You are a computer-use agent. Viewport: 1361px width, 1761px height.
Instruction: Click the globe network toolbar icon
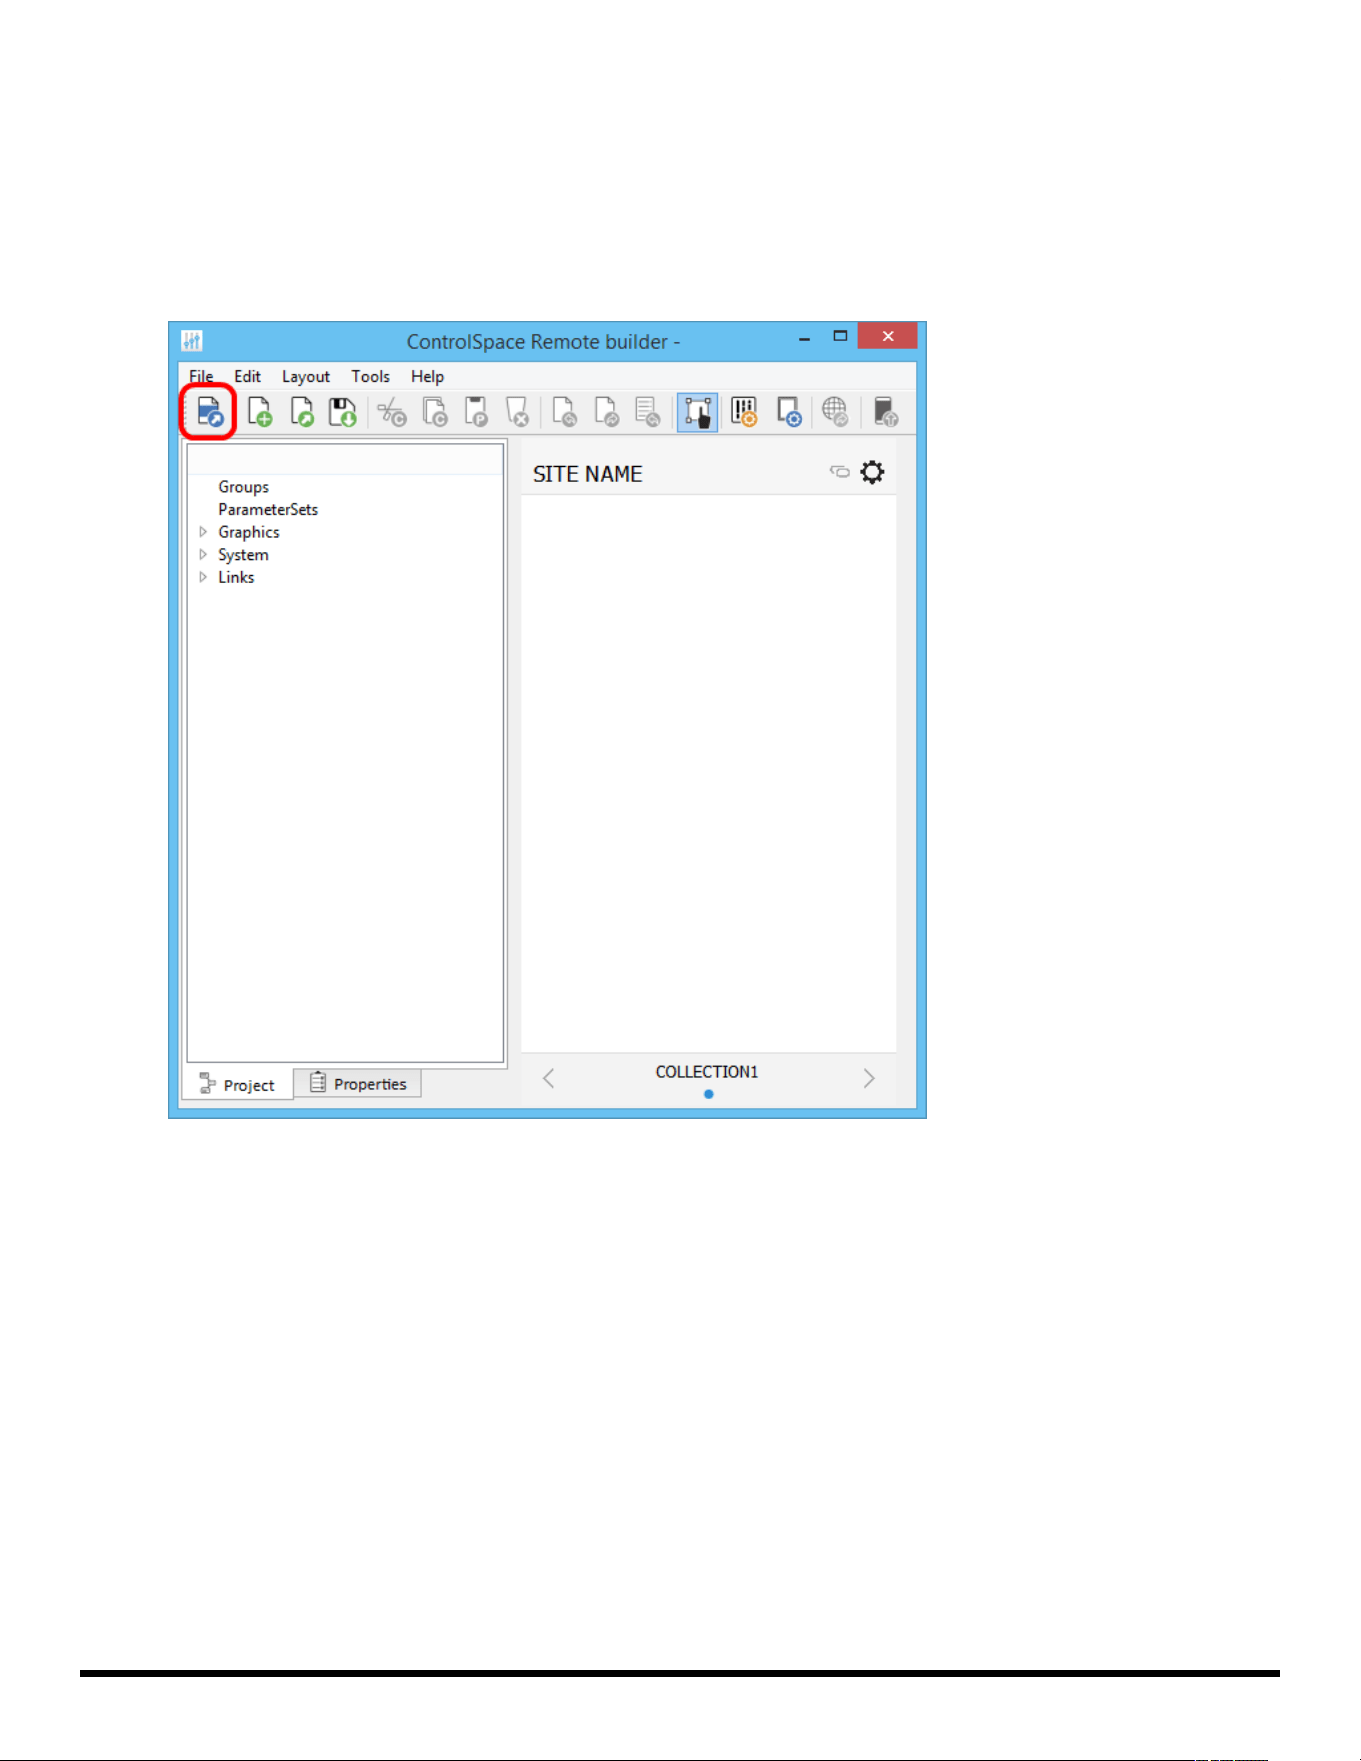click(835, 412)
